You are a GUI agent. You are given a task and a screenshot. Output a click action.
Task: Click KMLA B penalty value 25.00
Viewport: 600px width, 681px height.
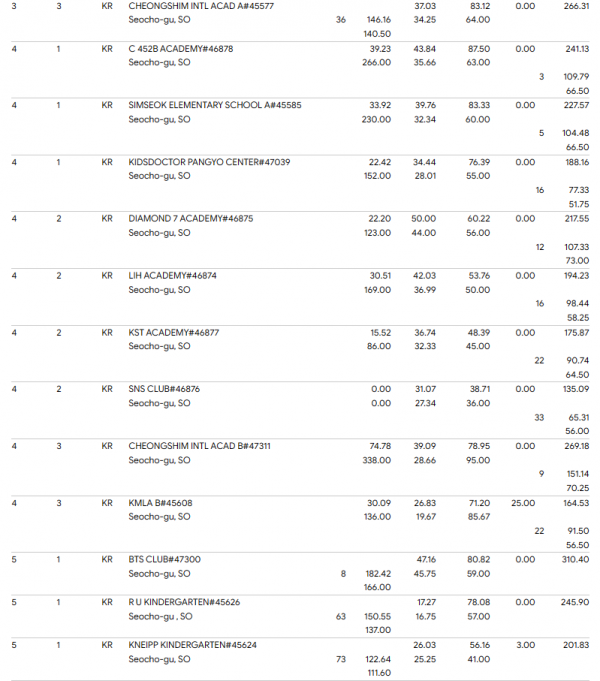tap(523, 503)
